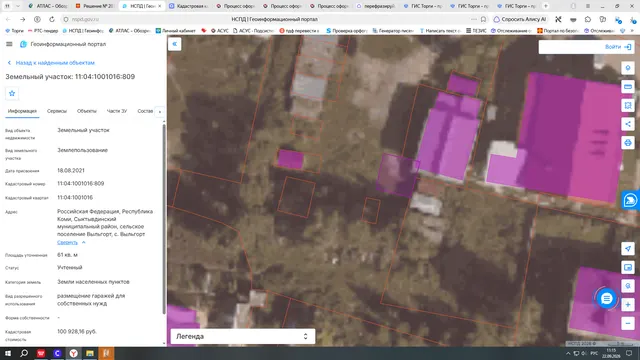Open the map layers panel icon
This screenshot has width=640, height=360.
coord(628,267)
